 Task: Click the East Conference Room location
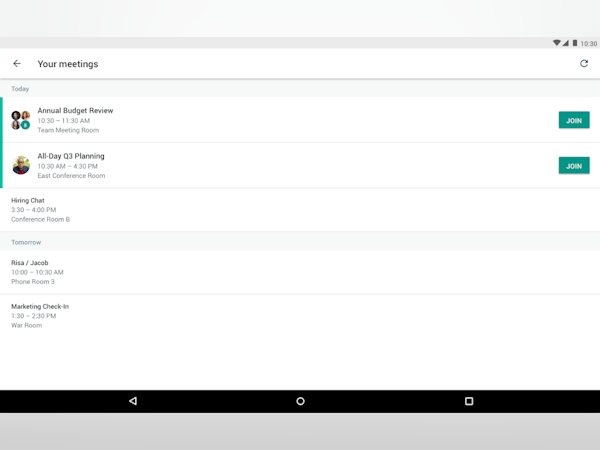click(x=71, y=176)
